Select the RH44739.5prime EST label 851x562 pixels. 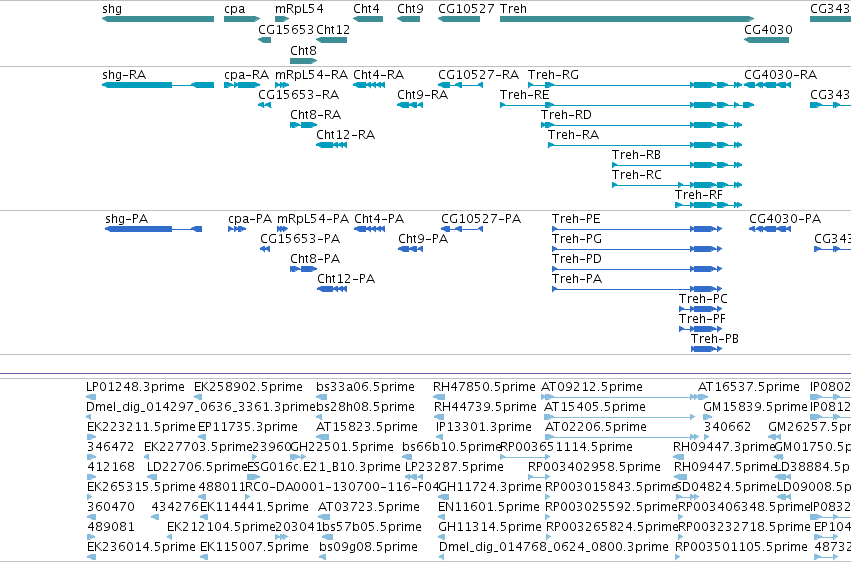485,407
